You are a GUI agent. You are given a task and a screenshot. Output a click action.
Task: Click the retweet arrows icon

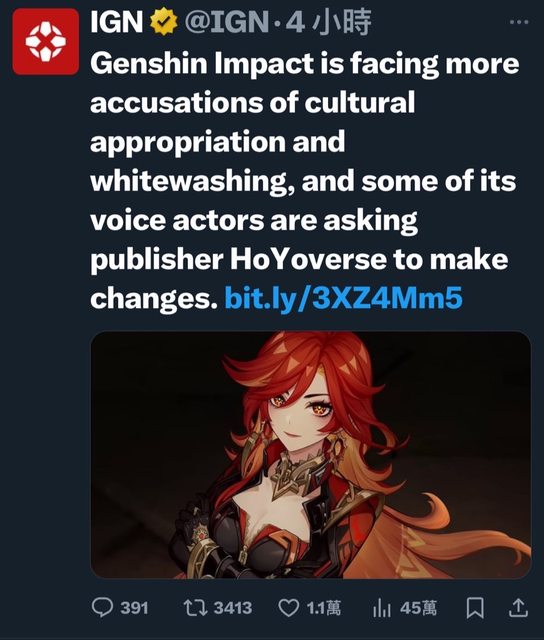pos(195,607)
